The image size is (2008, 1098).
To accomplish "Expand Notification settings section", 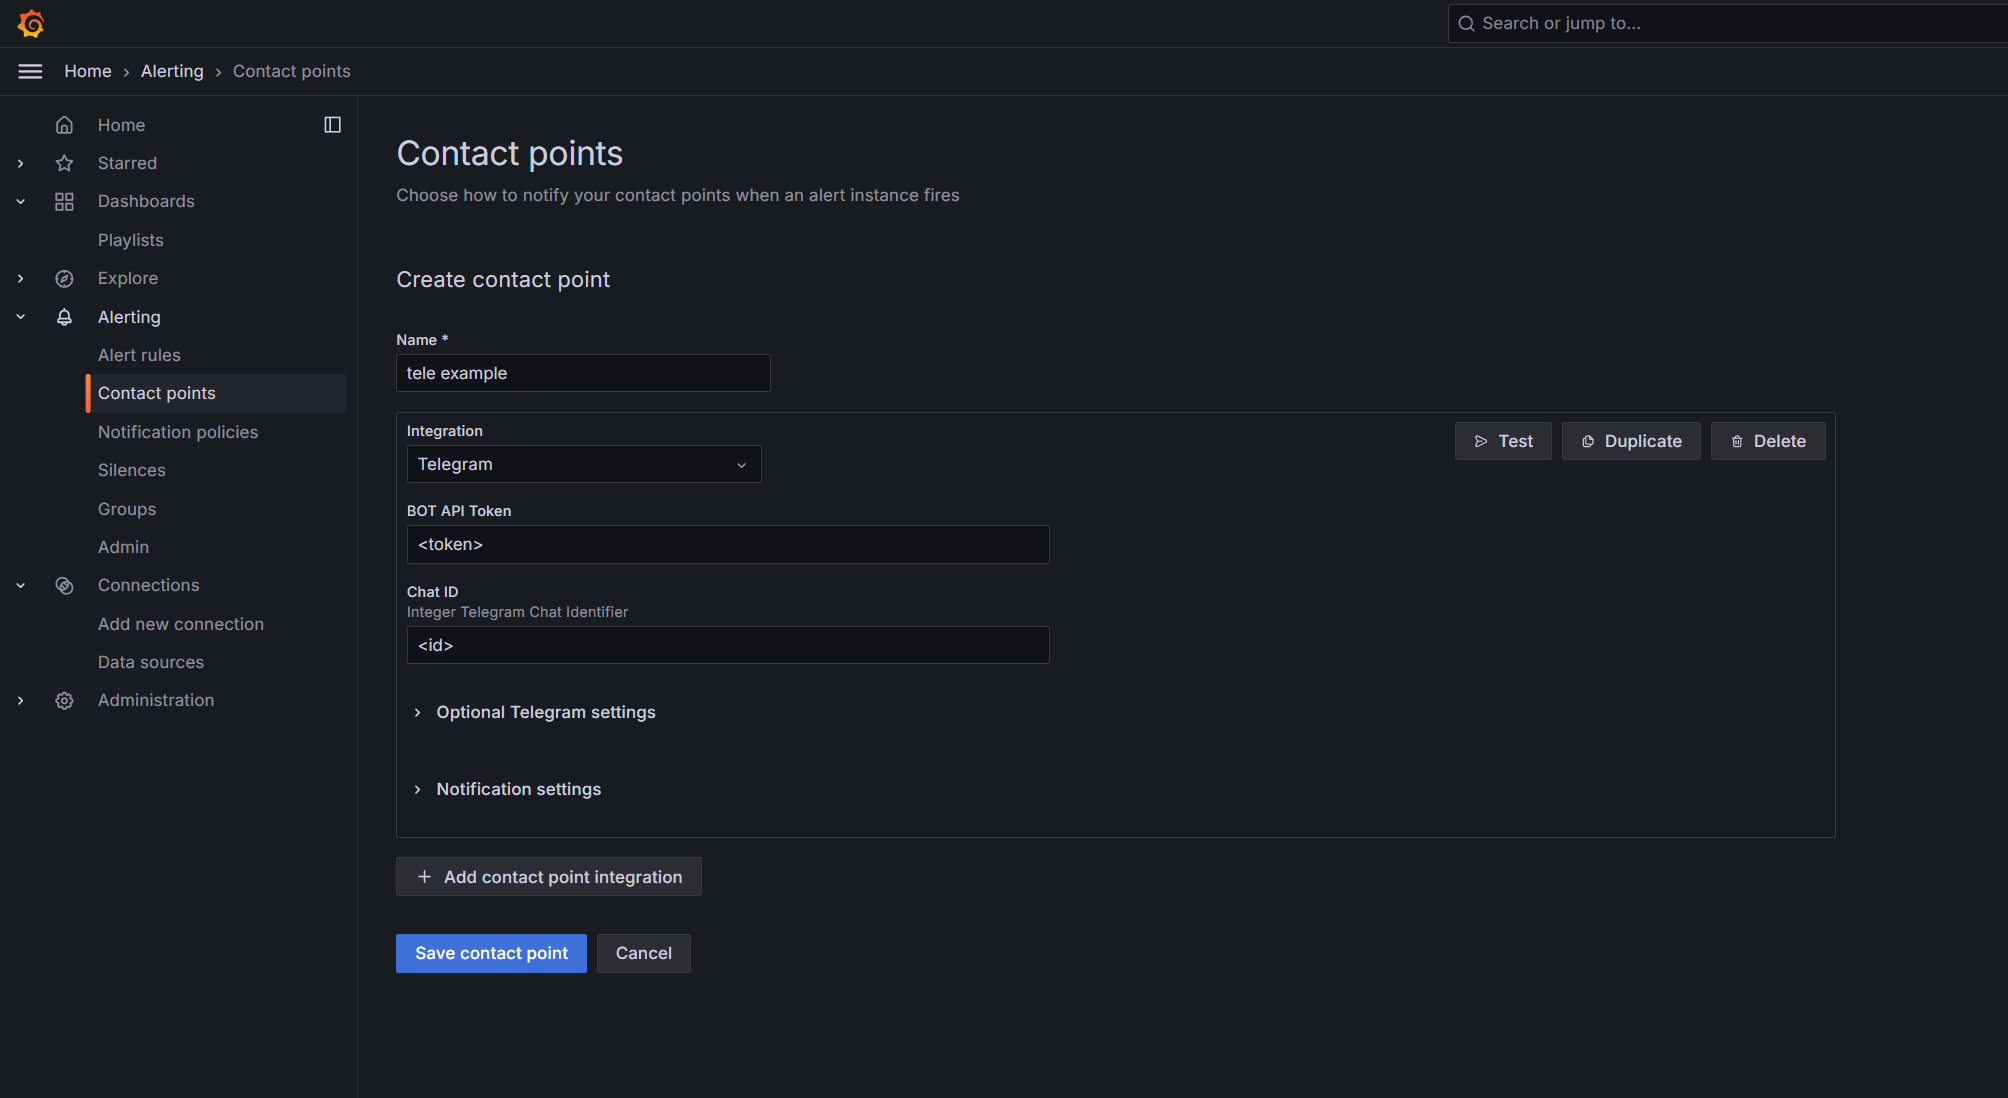I will pyautogui.click(x=518, y=789).
